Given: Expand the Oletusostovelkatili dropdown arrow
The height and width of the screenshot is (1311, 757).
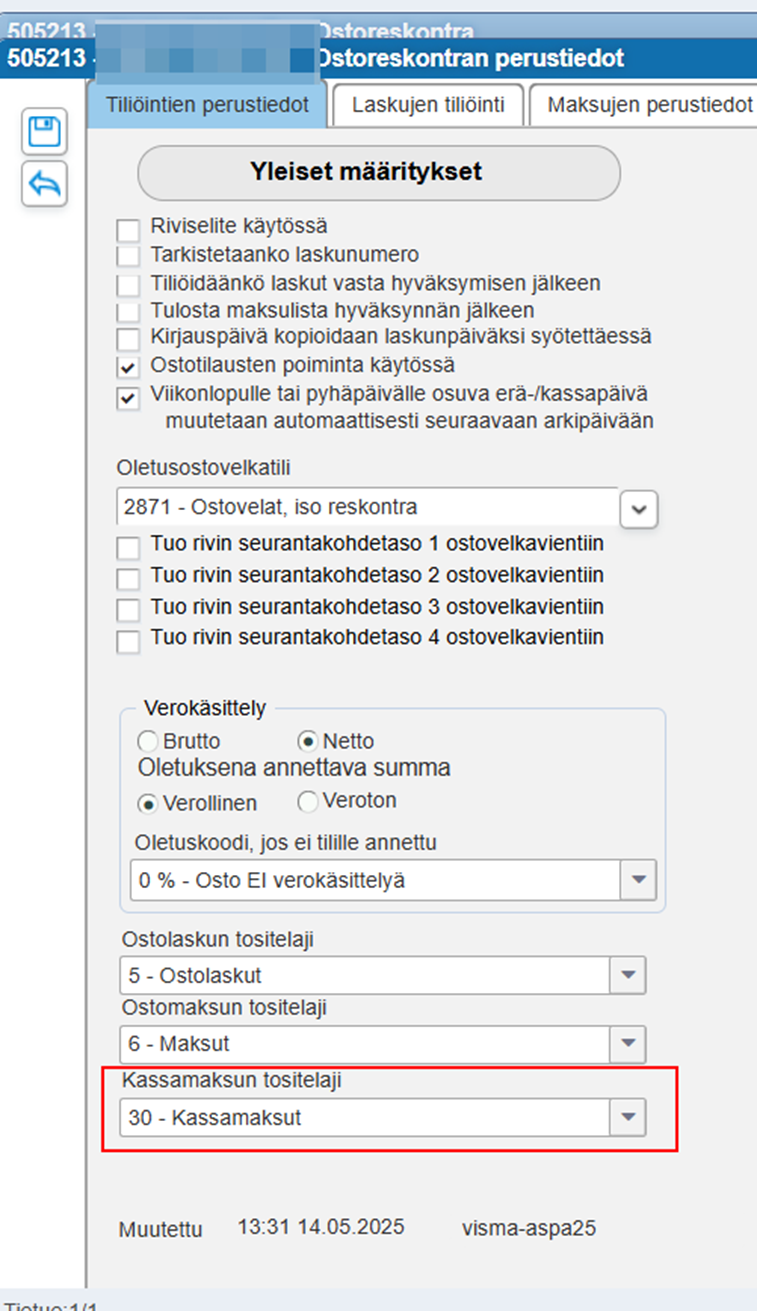Looking at the screenshot, I should point(639,509).
